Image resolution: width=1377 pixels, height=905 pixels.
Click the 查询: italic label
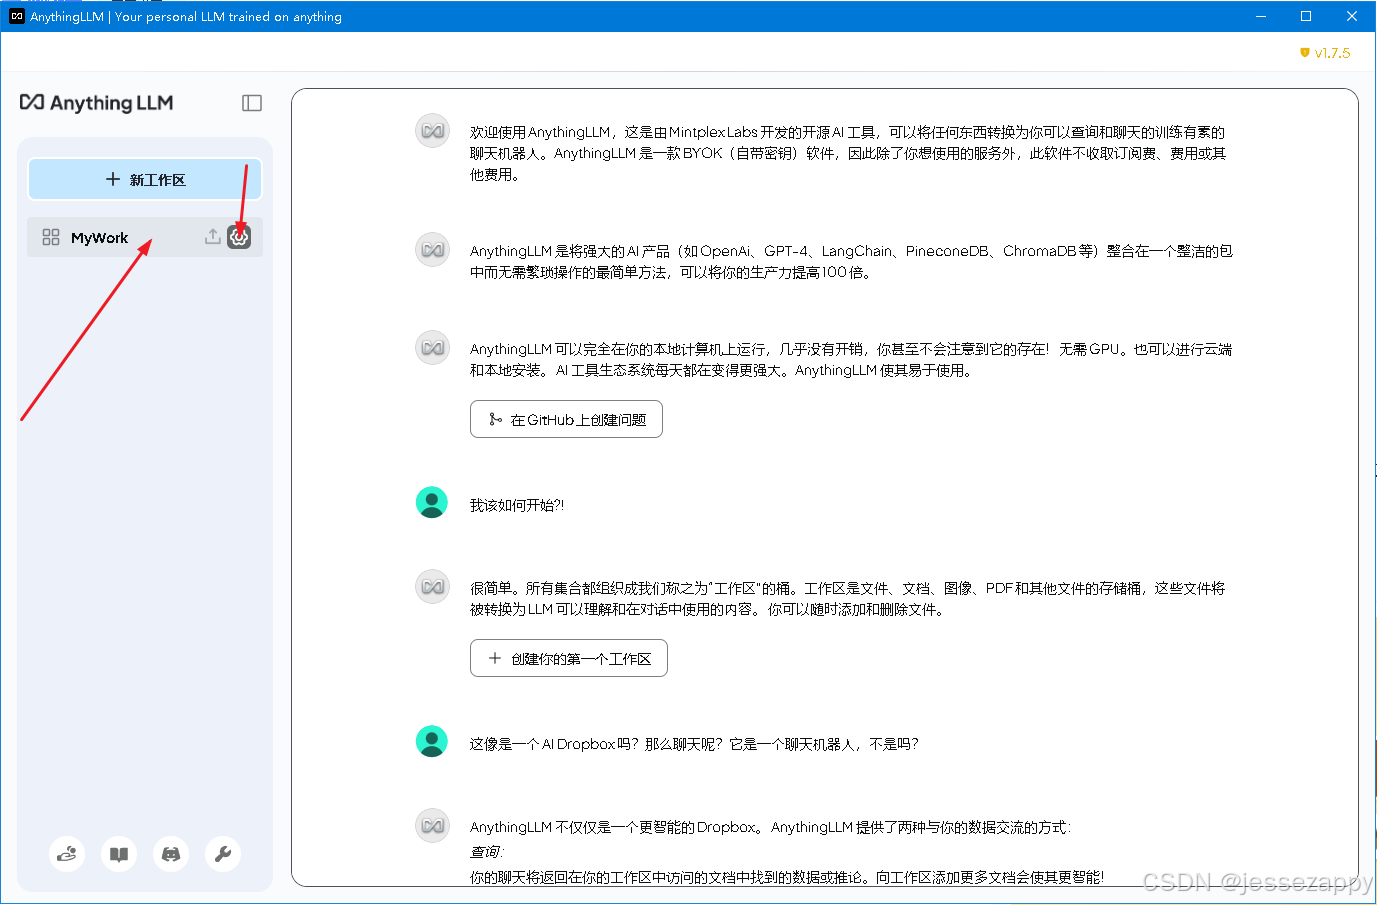point(487,852)
